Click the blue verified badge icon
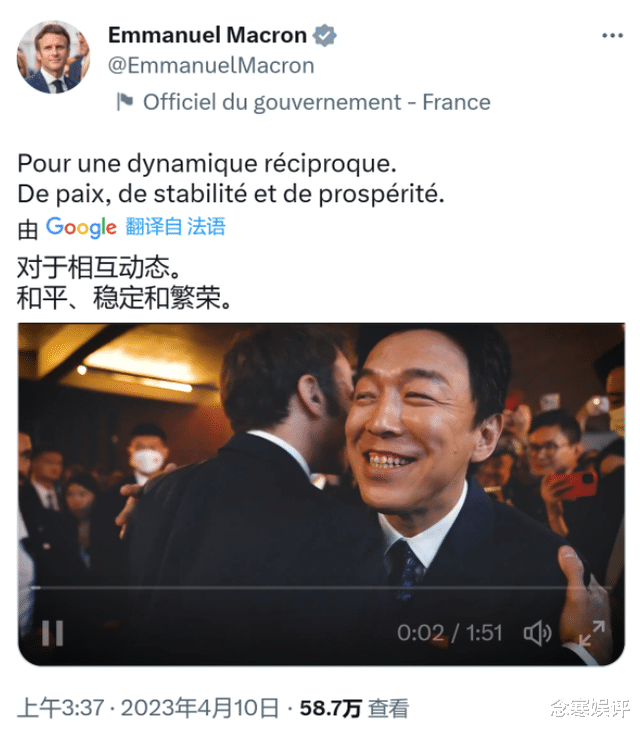This screenshot has height=731, width=640. click(324, 35)
